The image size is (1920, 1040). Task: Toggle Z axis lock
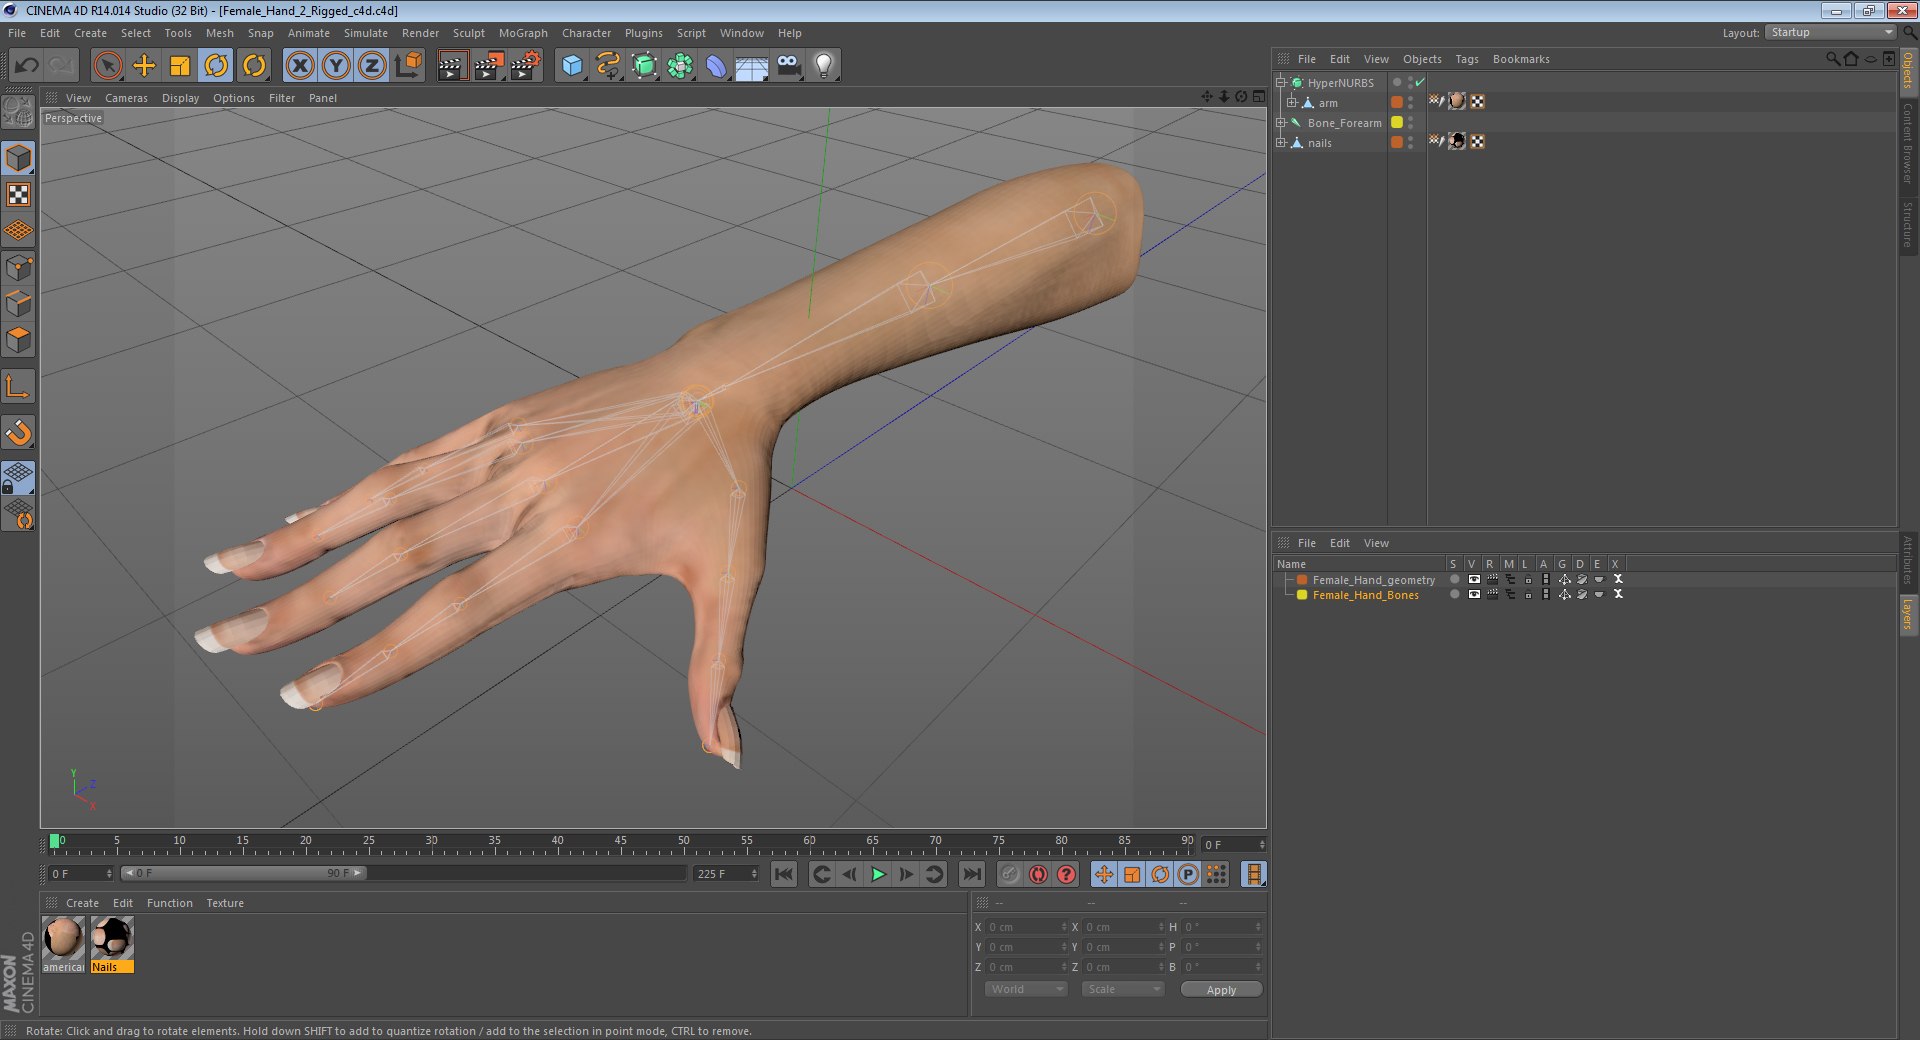(372, 66)
